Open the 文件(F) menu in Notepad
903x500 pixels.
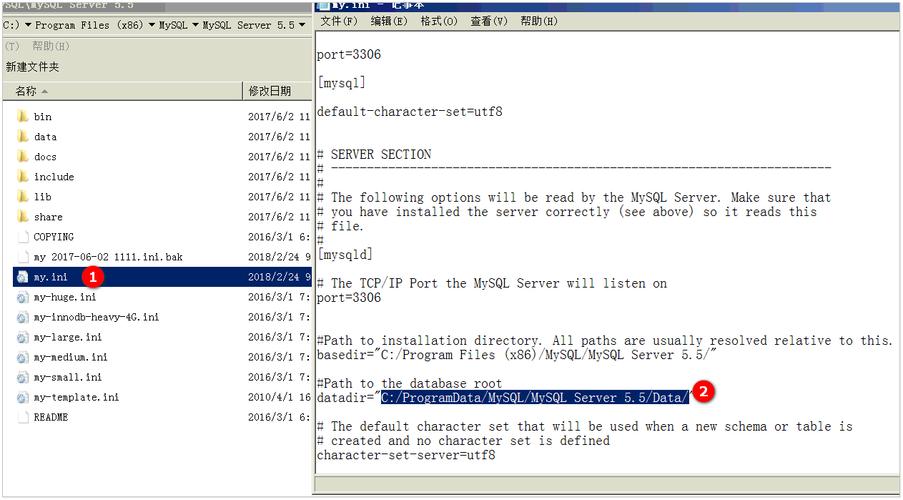[339, 21]
